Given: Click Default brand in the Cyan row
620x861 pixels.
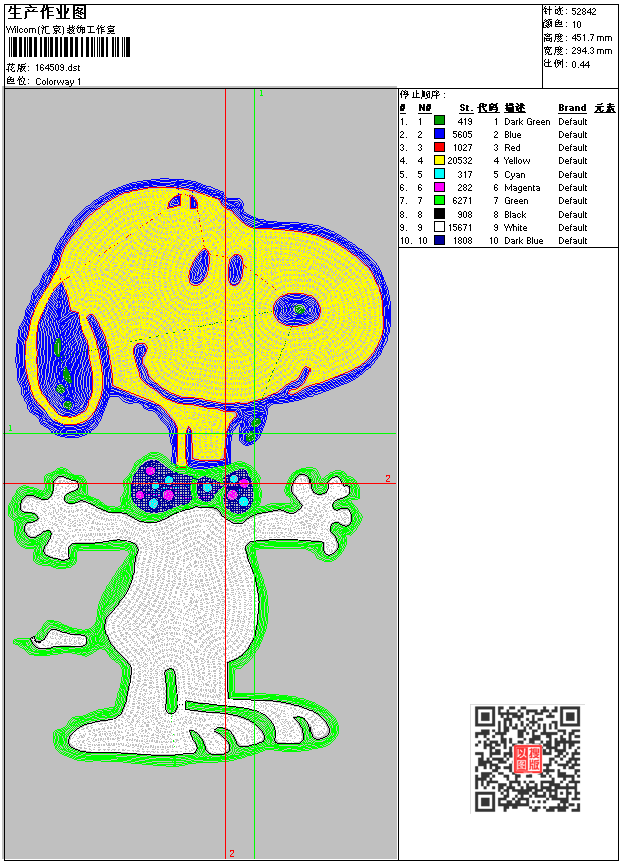Looking at the screenshot, I should click(x=573, y=175).
